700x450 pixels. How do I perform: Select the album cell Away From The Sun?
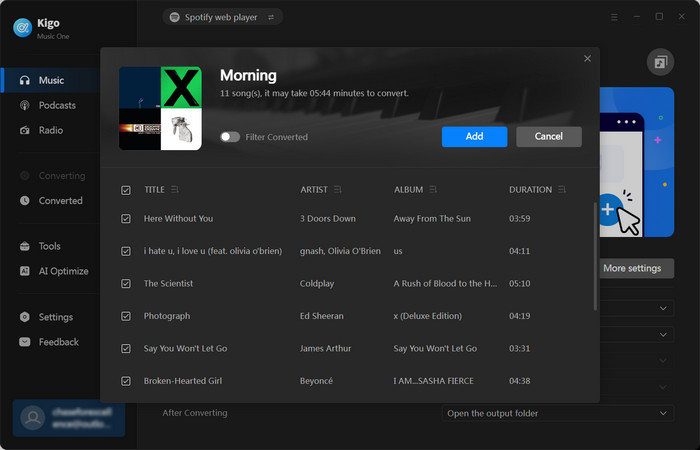point(432,219)
